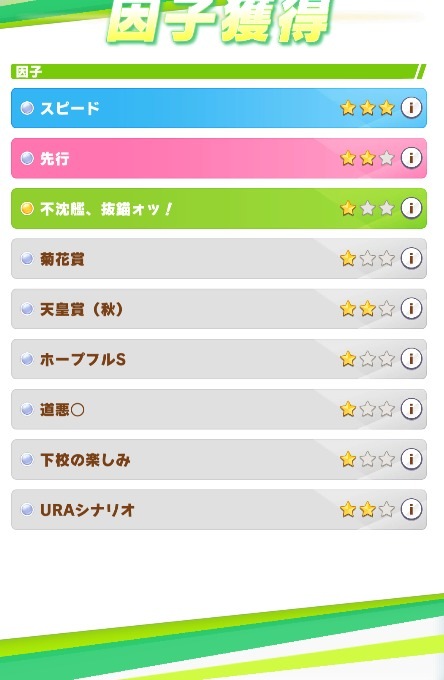444x680 pixels.
Task: Open info for スピード factor
Action: click(x=411, y=108)
